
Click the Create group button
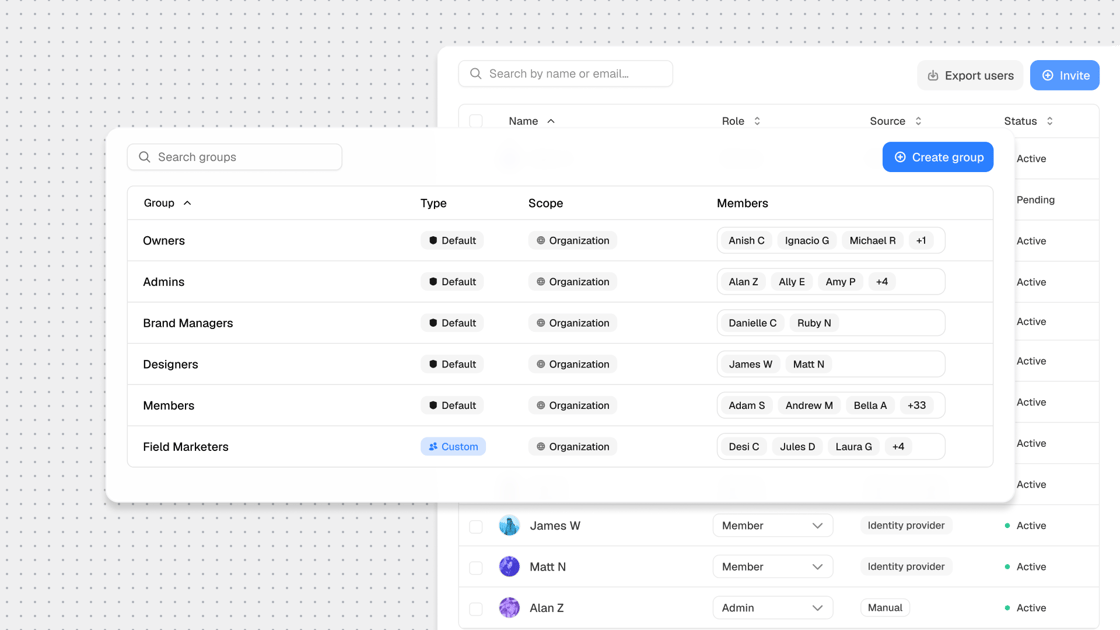click(938, 157)
